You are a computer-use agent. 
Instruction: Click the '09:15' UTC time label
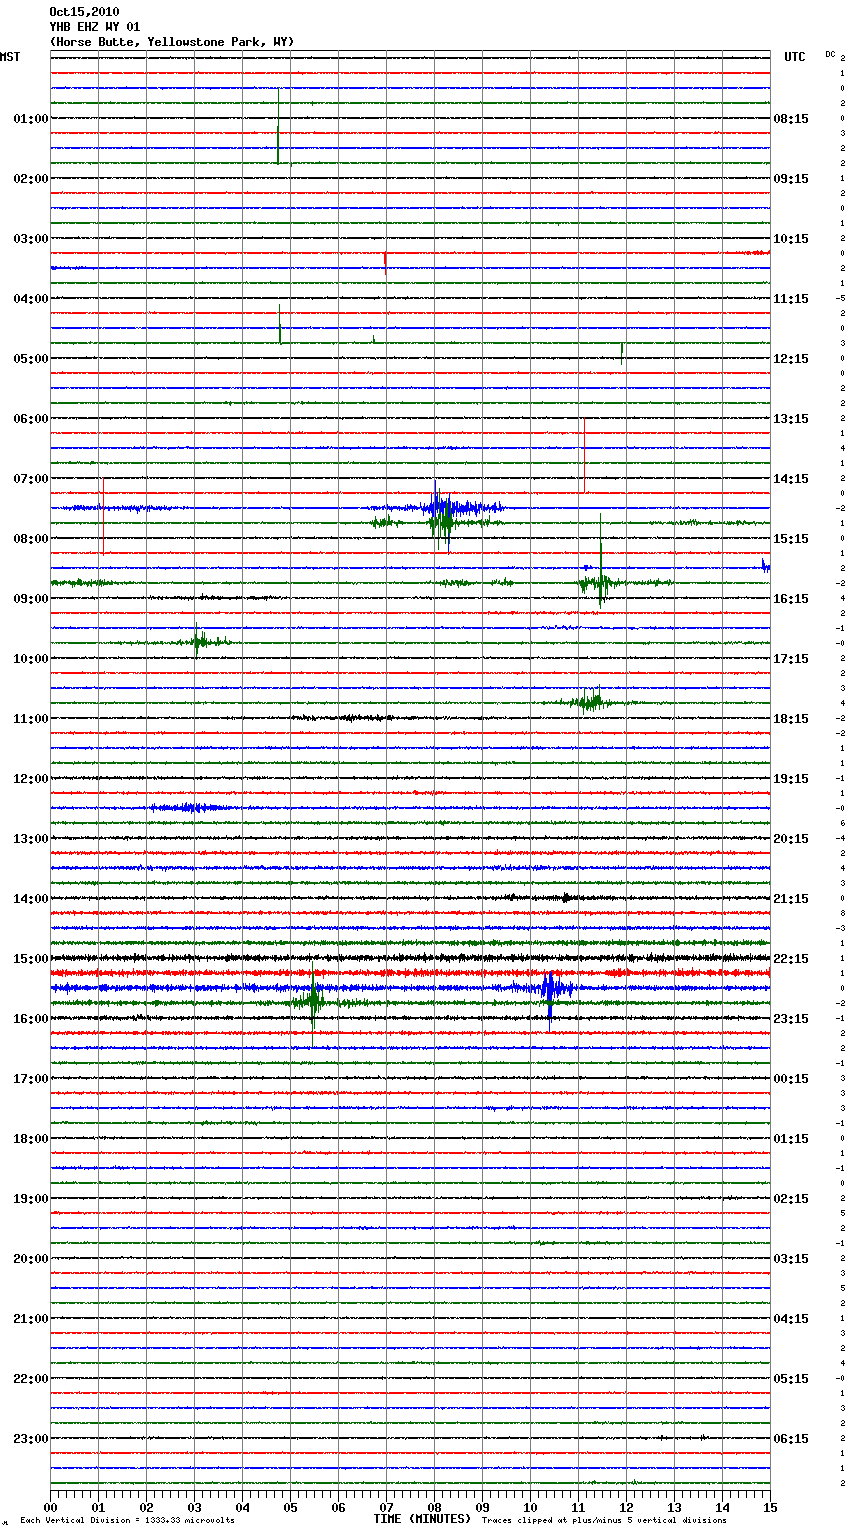(x=791, y=179)
